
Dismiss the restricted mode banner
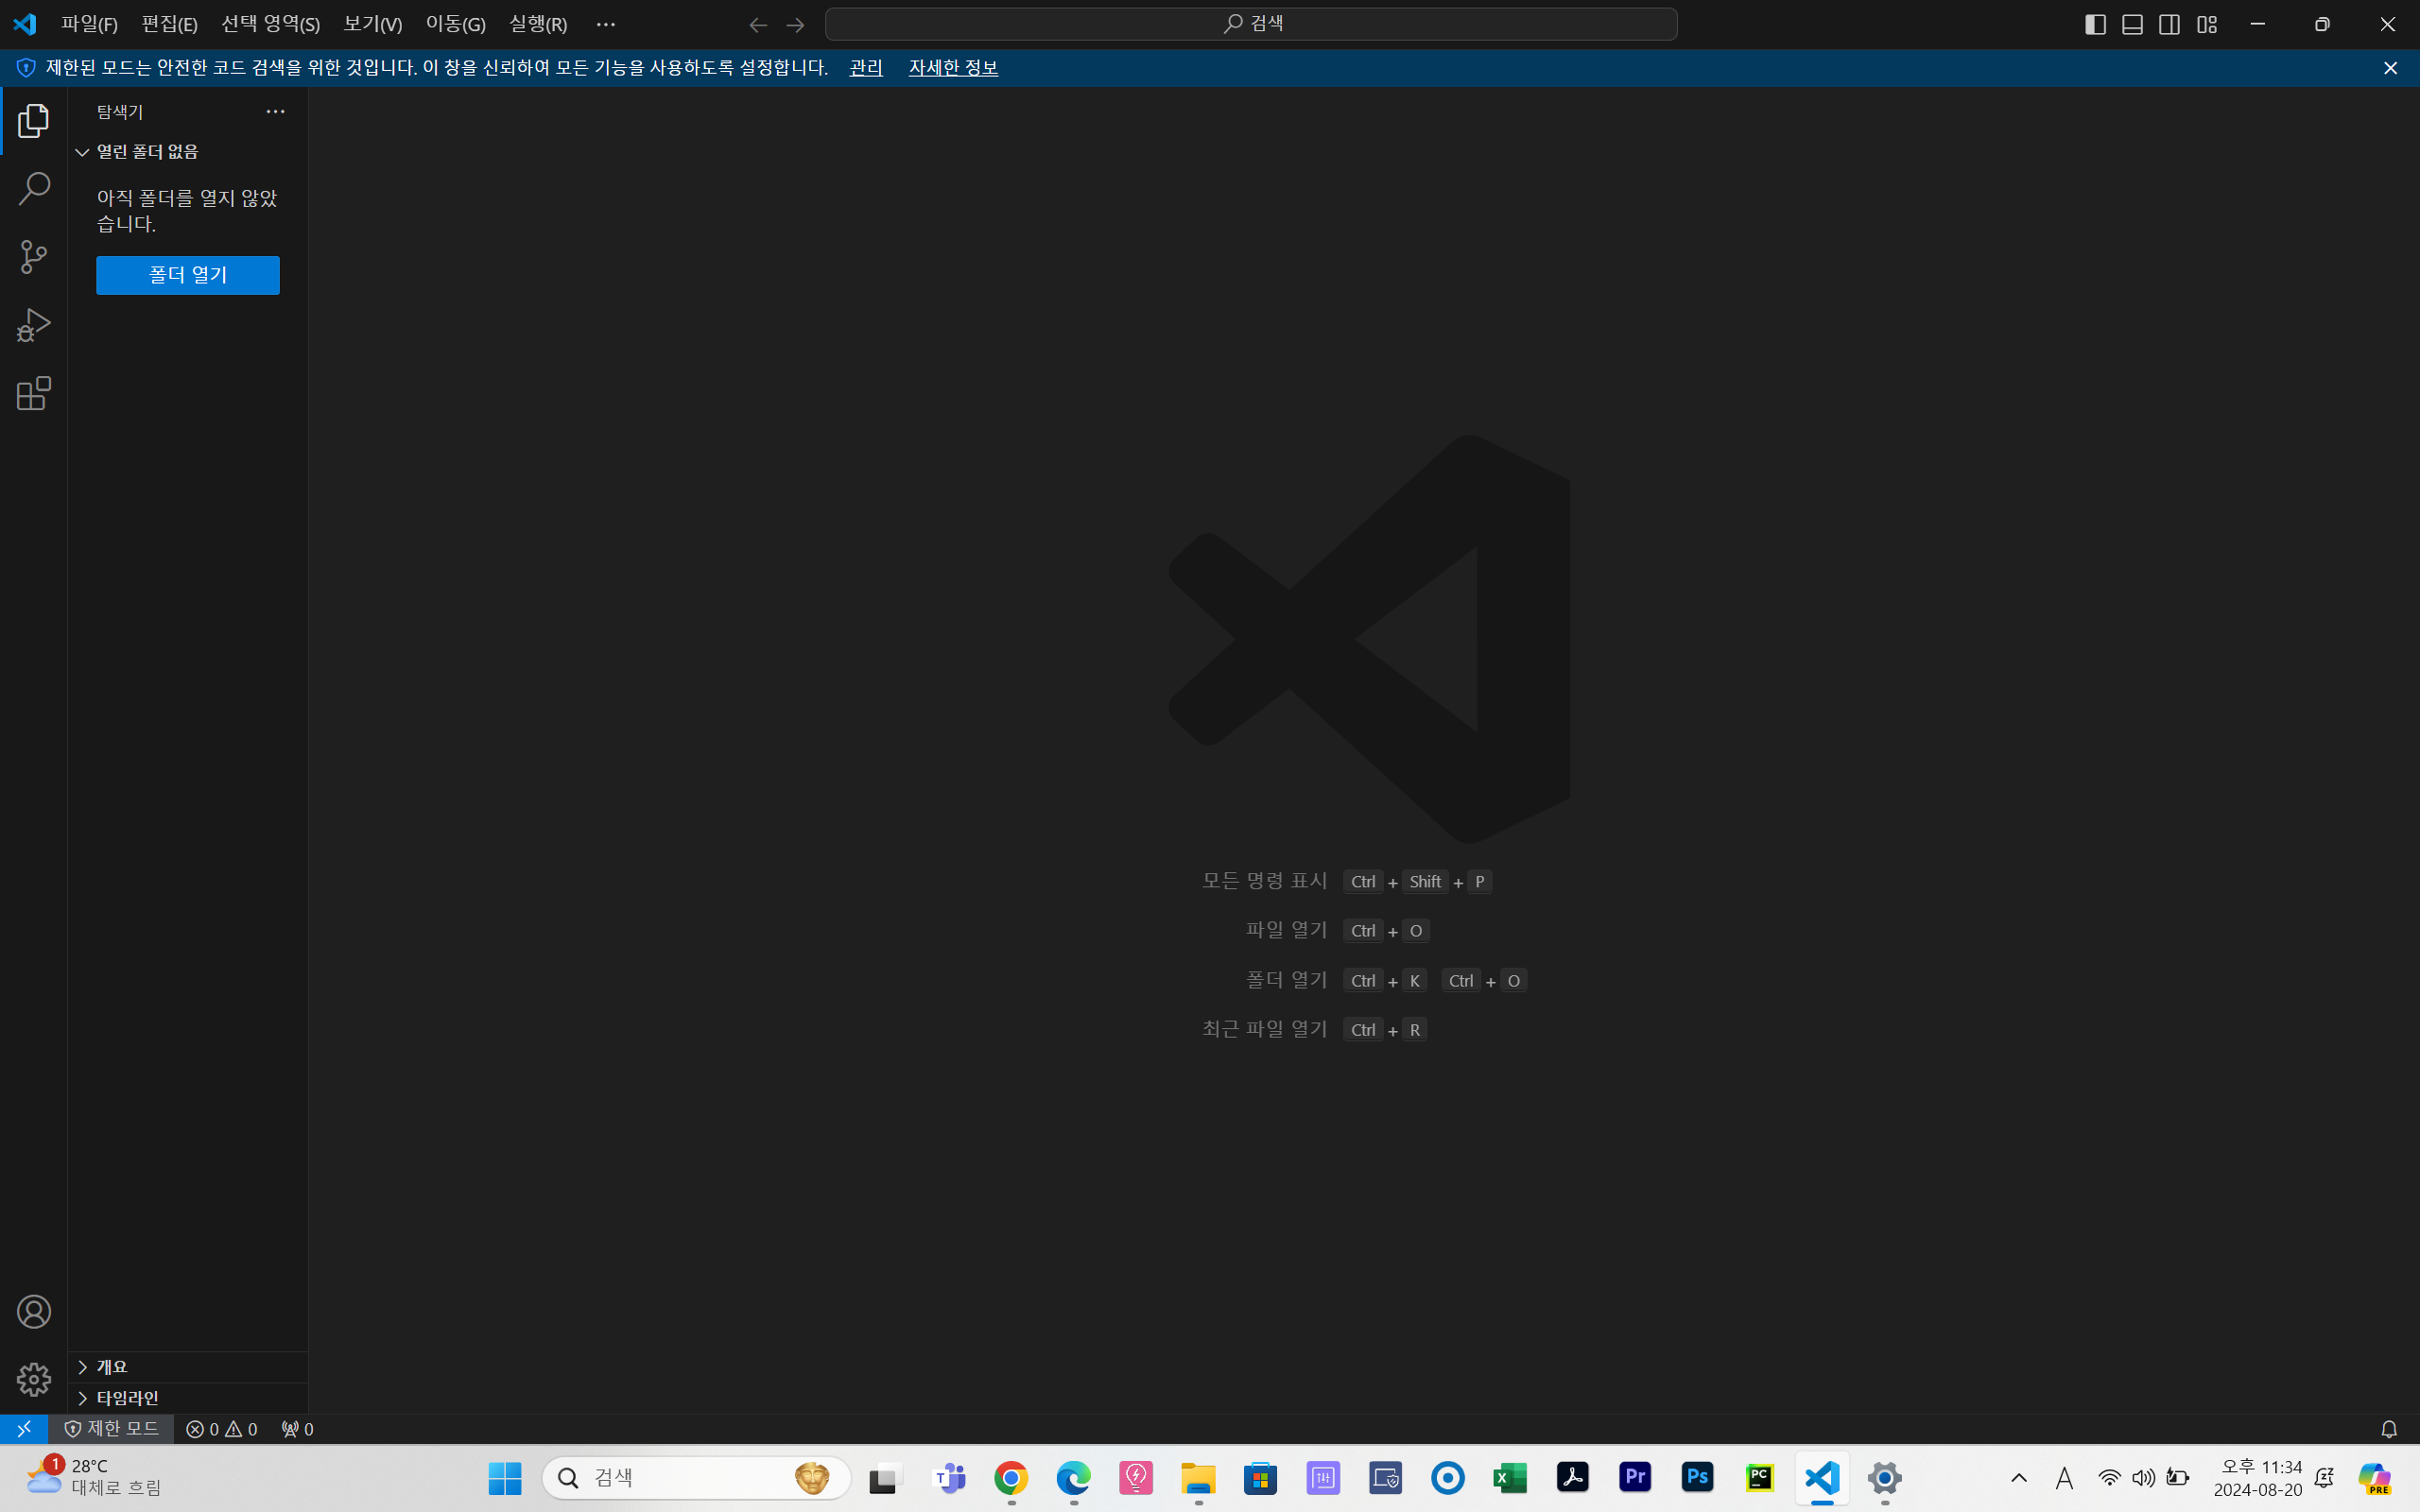pyautogui.click(x=2390, y=68)
